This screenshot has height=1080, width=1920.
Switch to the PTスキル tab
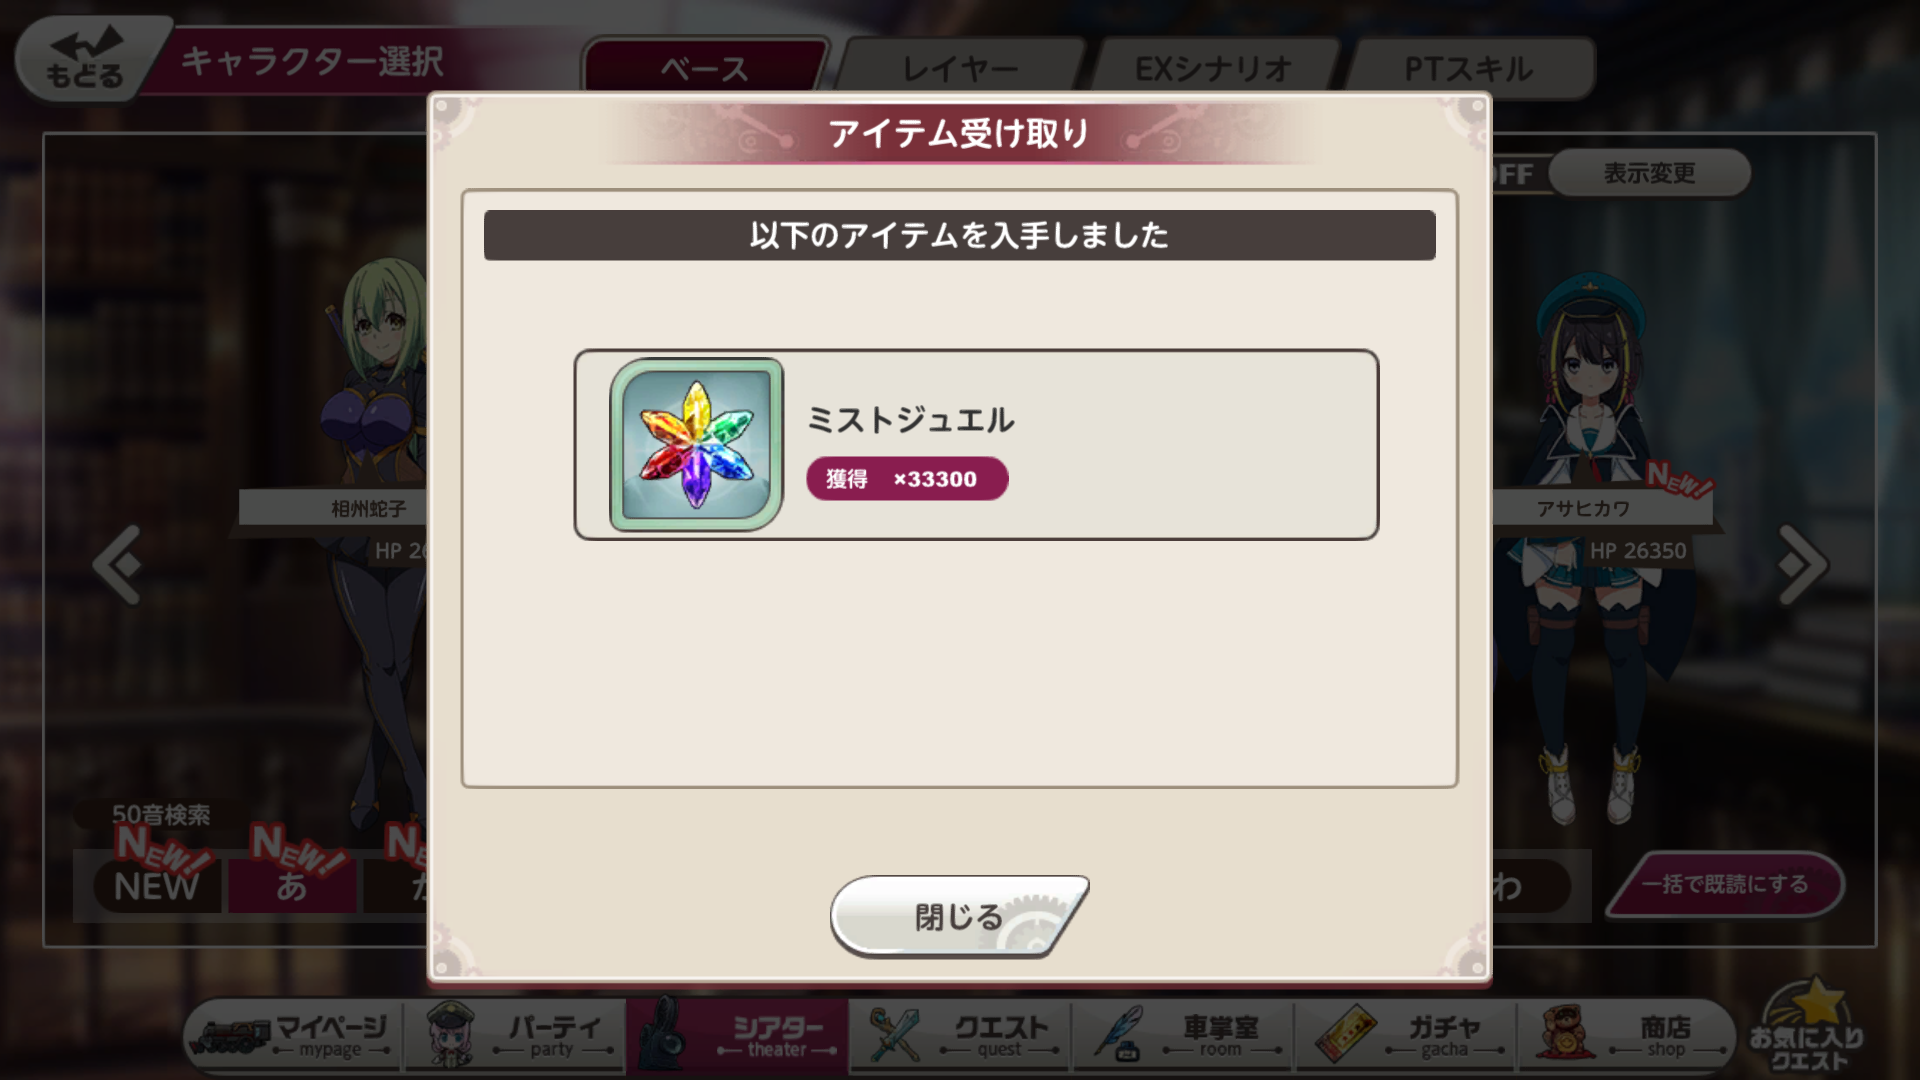(1468, 68)
